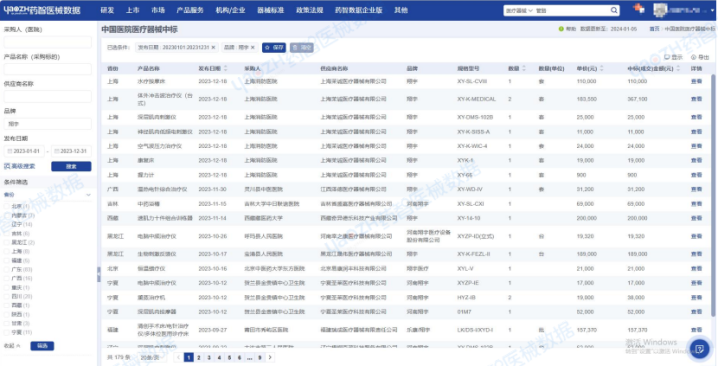Click the 采购人 (医院) input field
The width and height of the screenshot is (718, 366).
click(x=48, y=42)
